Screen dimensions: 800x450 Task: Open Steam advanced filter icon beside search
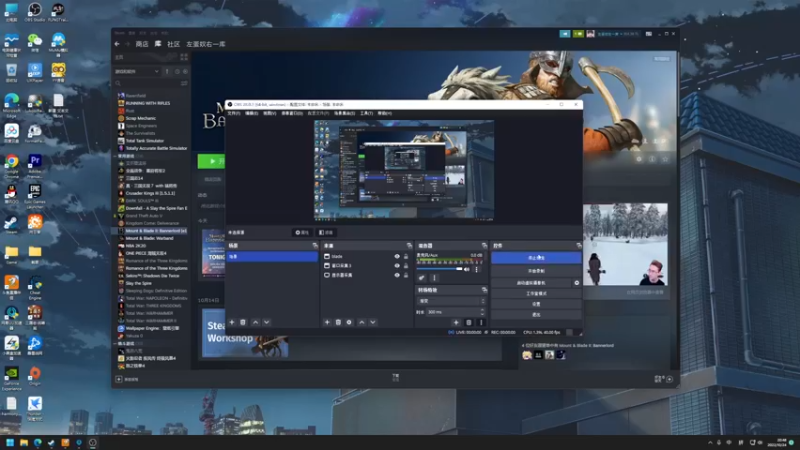coord(184,83)
